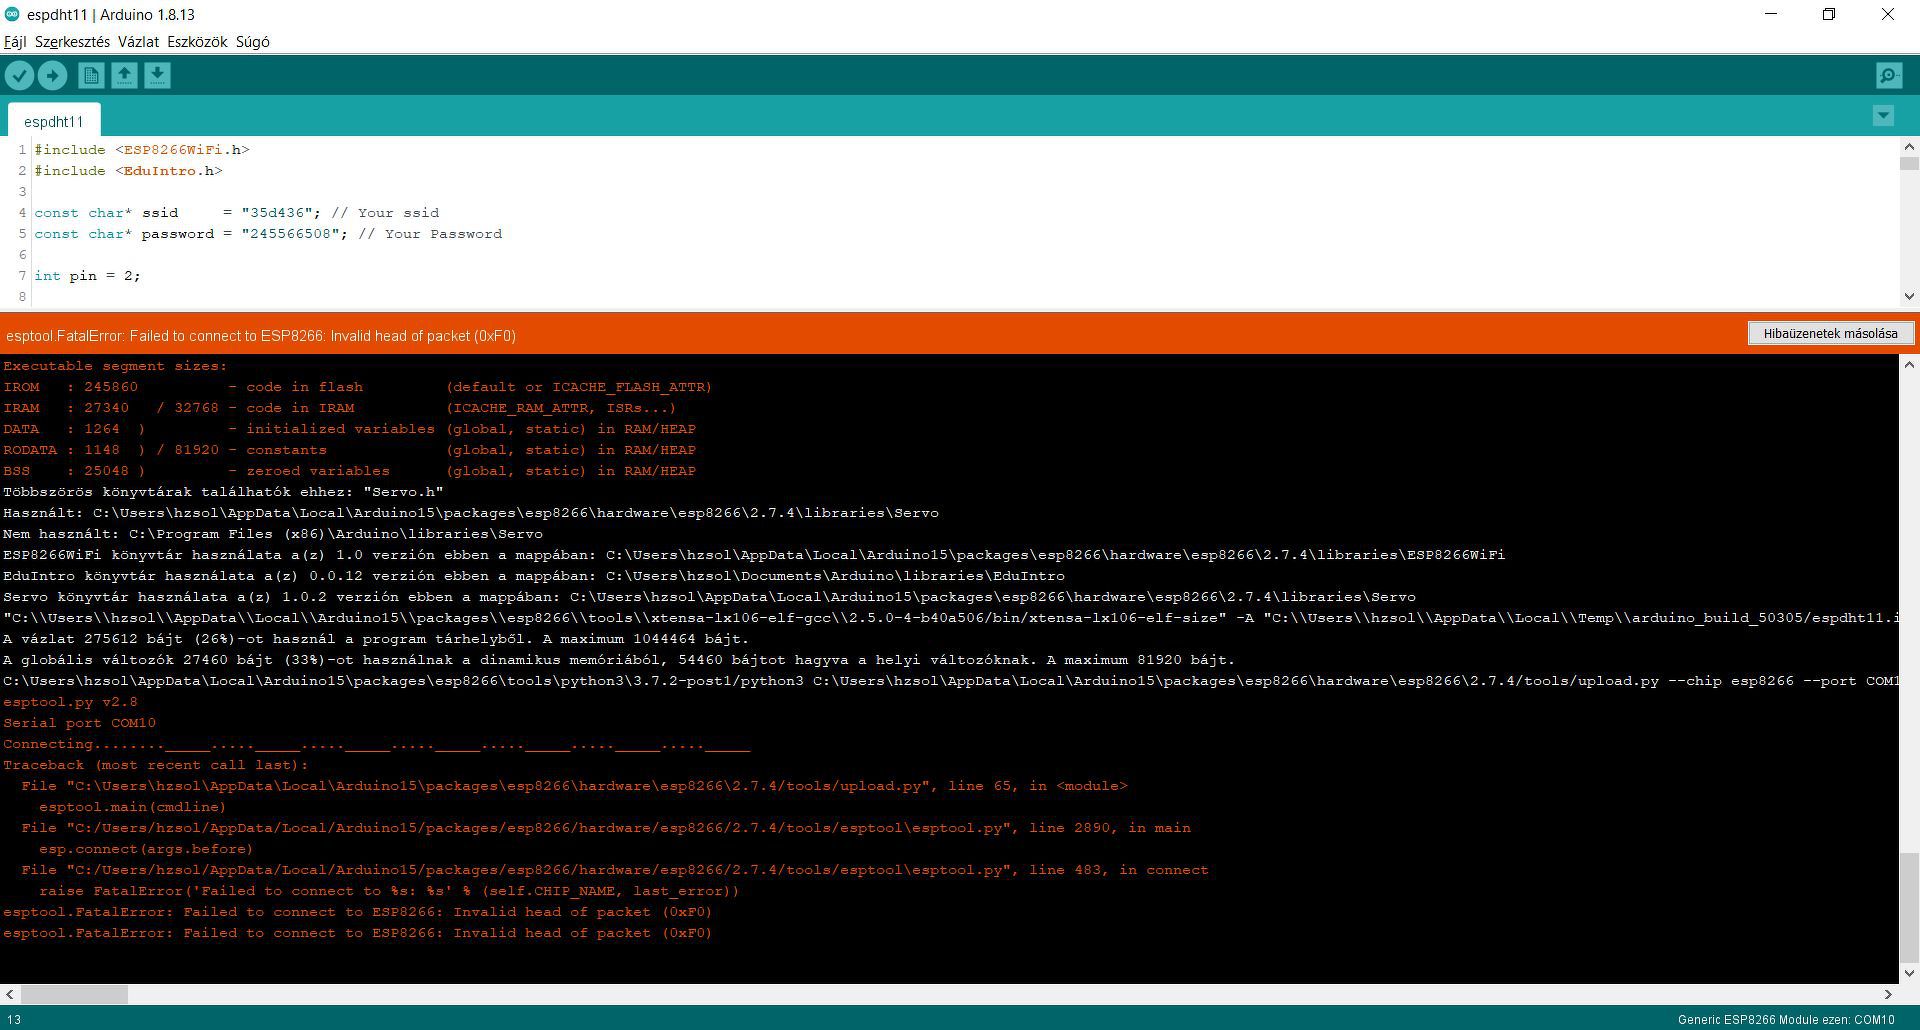Click the console scrollbar down arrow
The width and height of the screenshot is (1920, 1030).
point(1909,972)
